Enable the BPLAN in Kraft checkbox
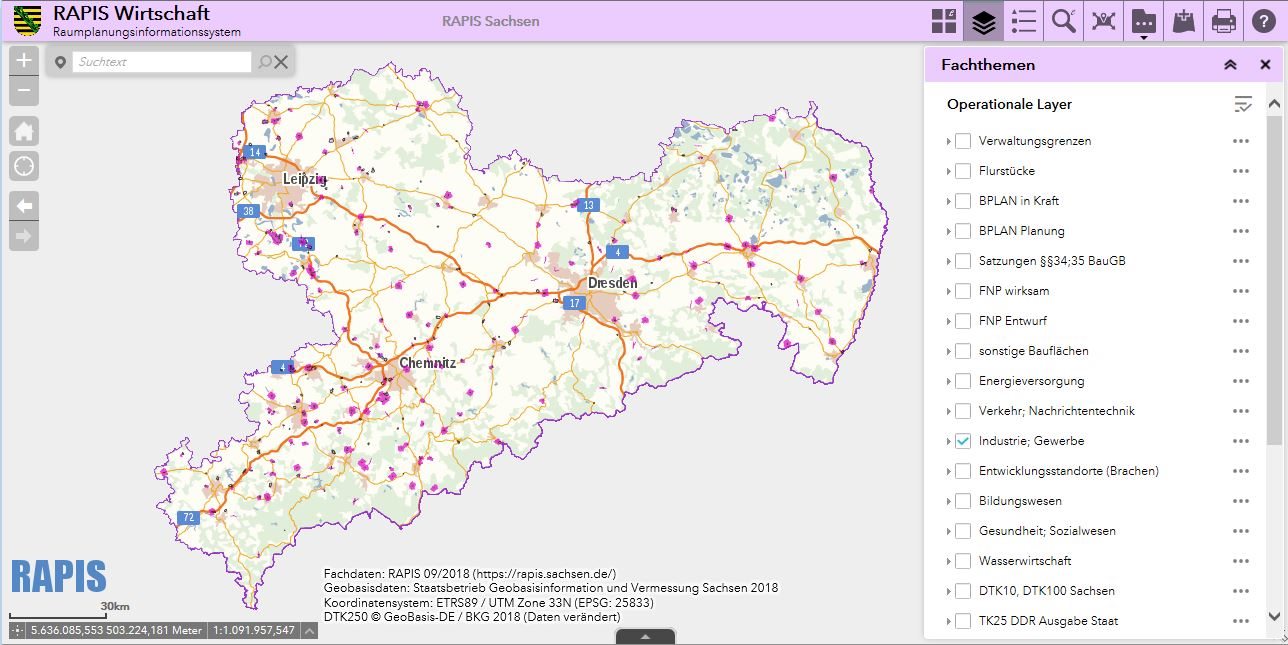This screenshot has height=645, width=1288. 963,201
